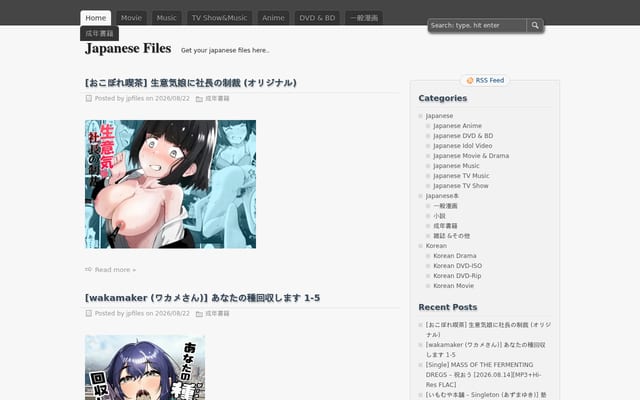Screen dimensions: 640x400
Task: Click the Categories heading
Action: (x=442, y=98)
